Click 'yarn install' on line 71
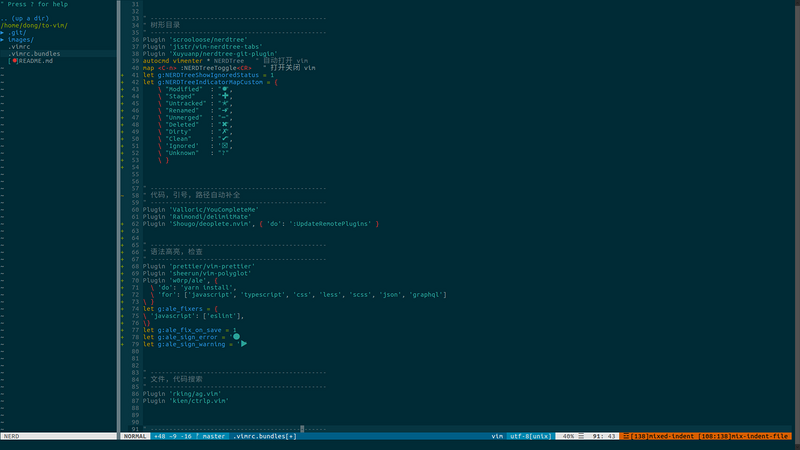Viewport: 800px width, 450px height. [207, 288]
